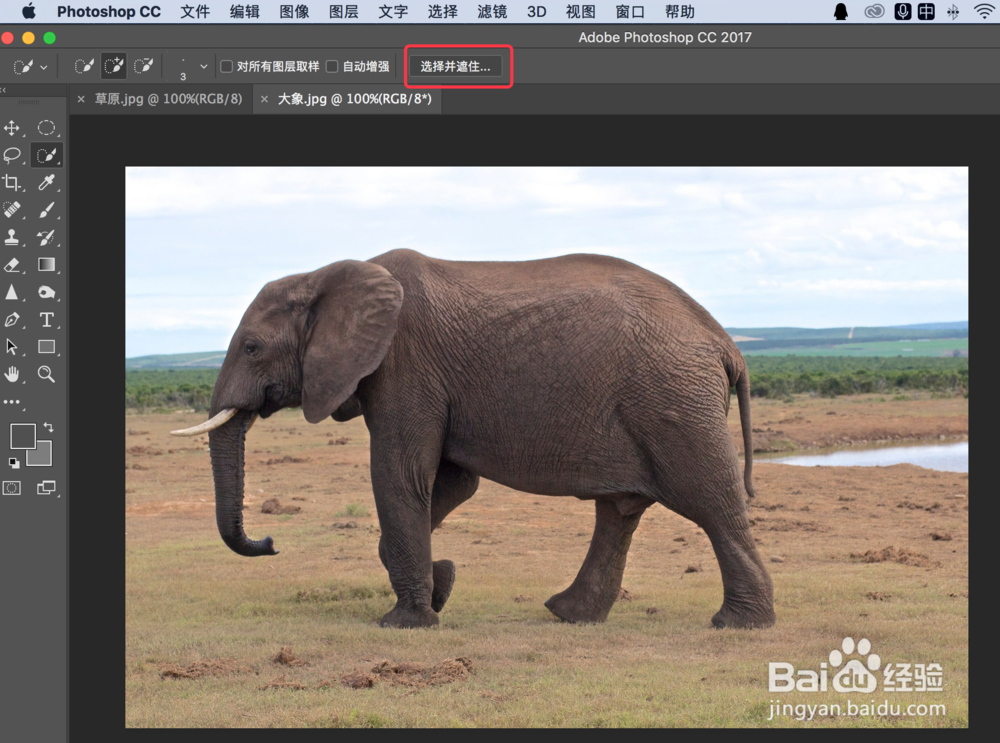Click the QQ penguin menu bar icon
Viewport: 1000px width, 743px height.
point(841,11)
